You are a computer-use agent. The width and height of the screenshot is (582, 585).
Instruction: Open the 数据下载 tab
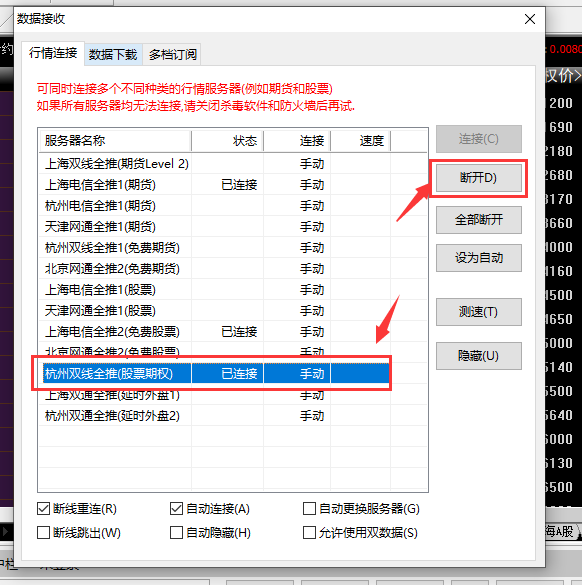[x=113, y=55]
